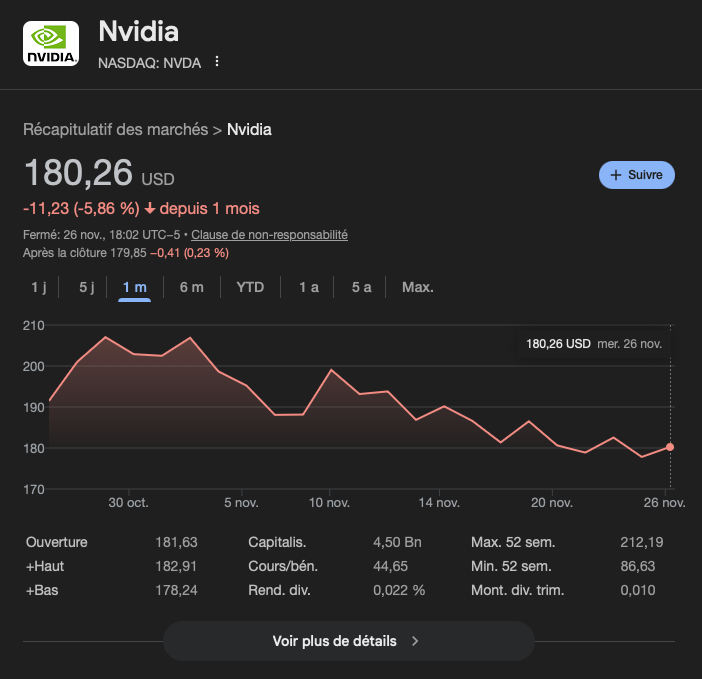Click the 200 y-axis label
The image size is (702, 679).
point(34,367)
